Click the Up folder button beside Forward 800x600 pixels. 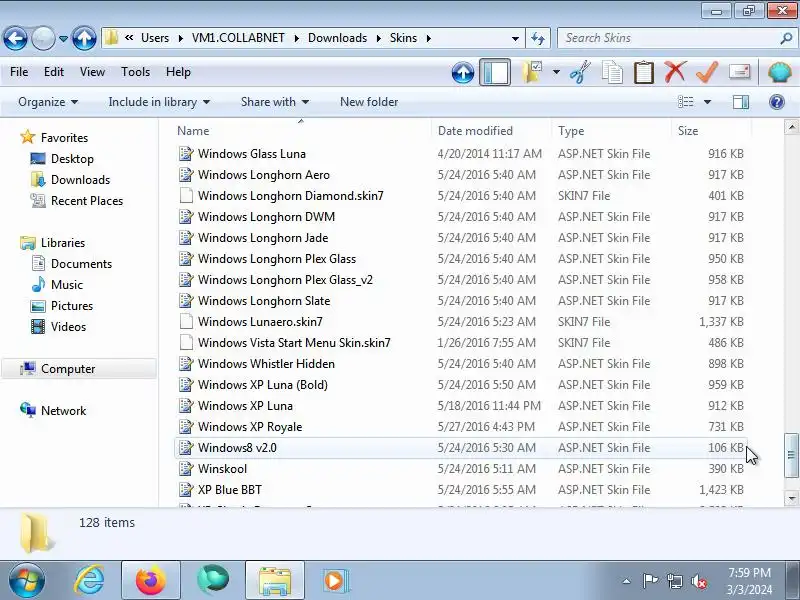[84, 38]
